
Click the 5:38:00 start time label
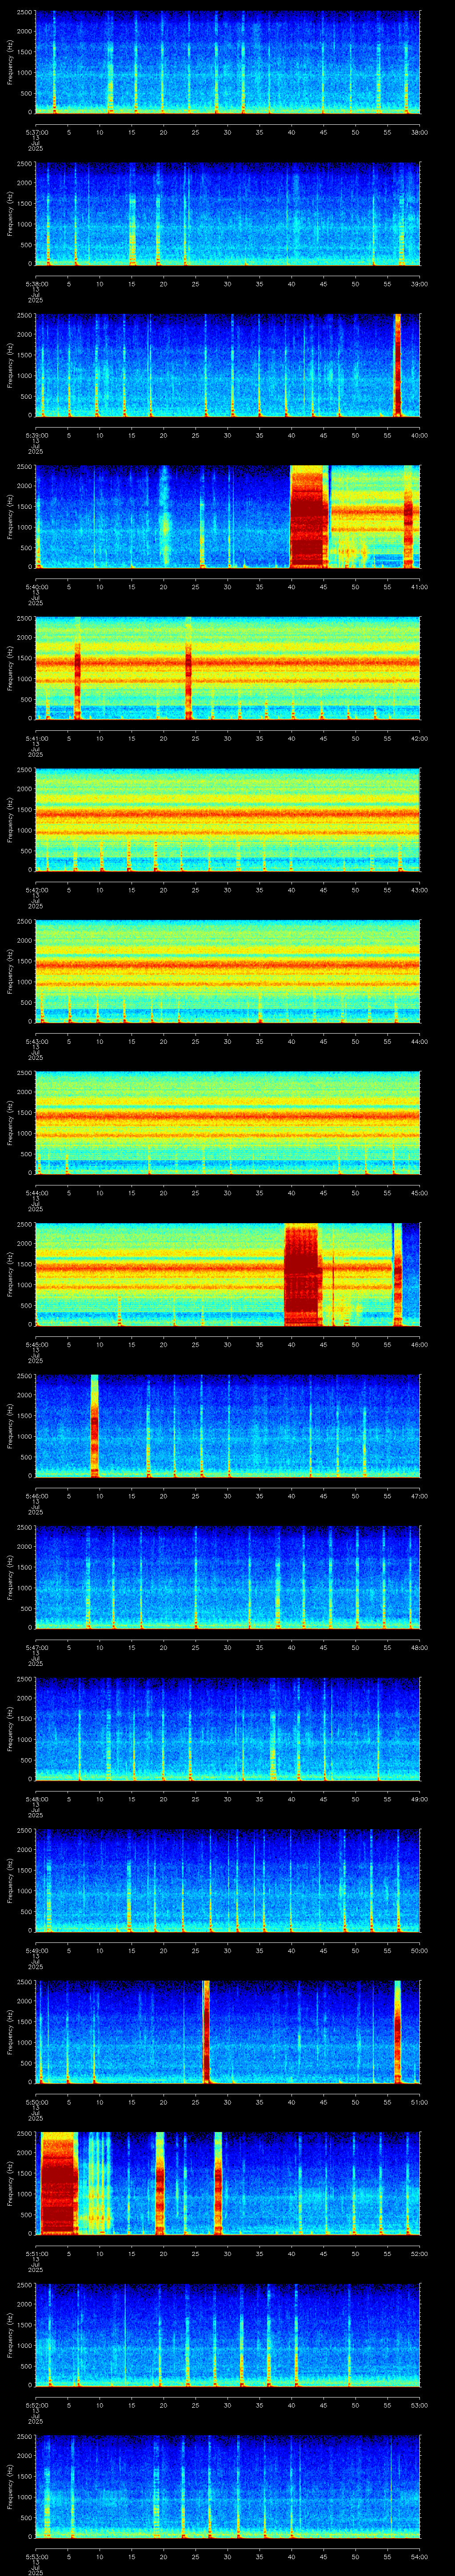coord(36,284)
